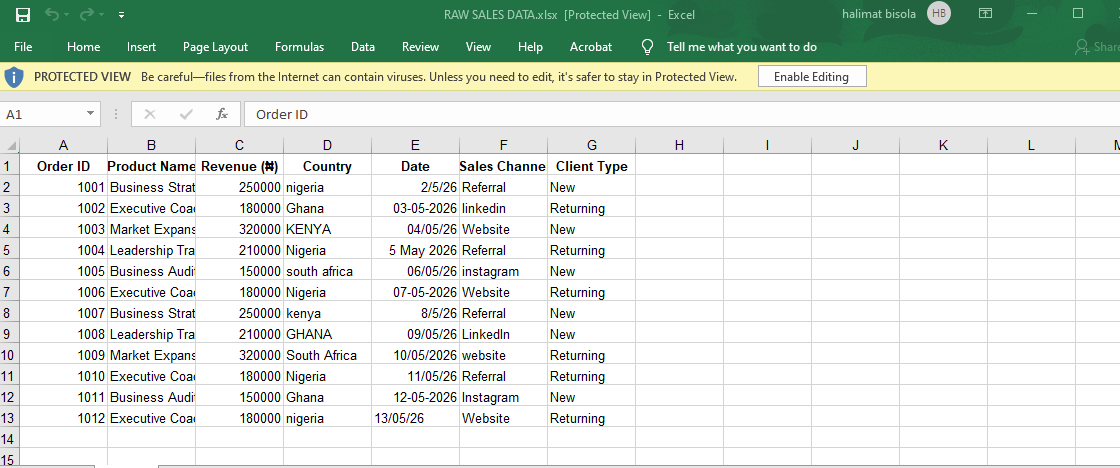This screenshot has width=1120, height=468.
Task: Click the formula bar showing Order ID
Action: [x=681, y=114]
